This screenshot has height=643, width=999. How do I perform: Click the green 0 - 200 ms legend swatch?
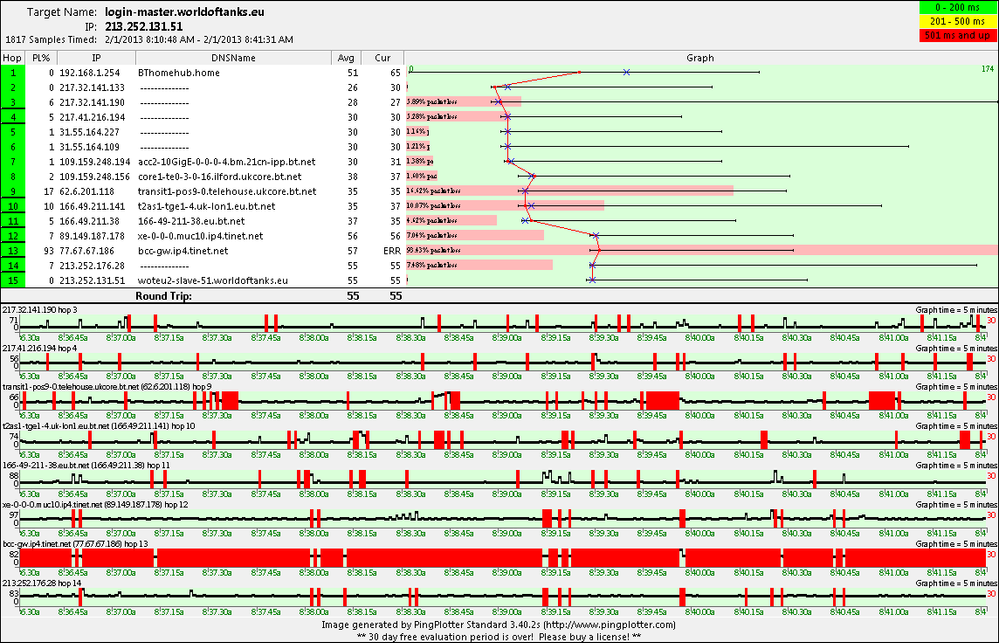coord(957,8)
